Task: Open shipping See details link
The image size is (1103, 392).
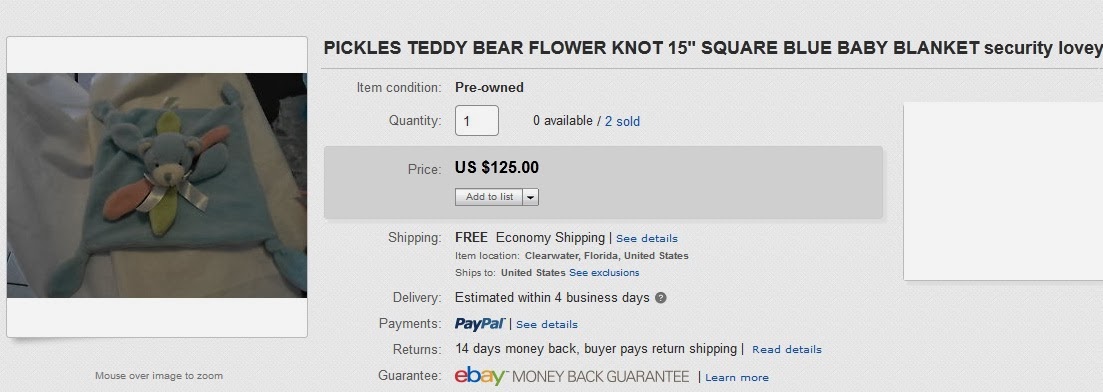Action: tap(646, 239)
